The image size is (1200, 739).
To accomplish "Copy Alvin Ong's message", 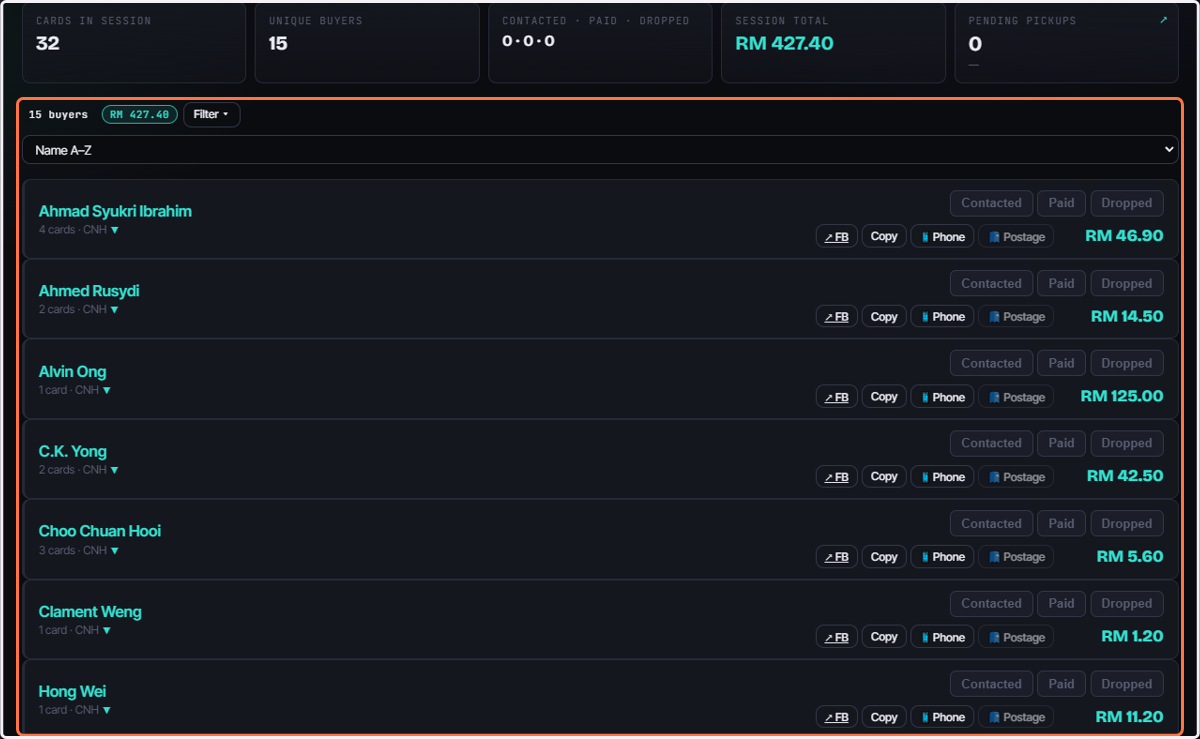I will click(884, 397).
